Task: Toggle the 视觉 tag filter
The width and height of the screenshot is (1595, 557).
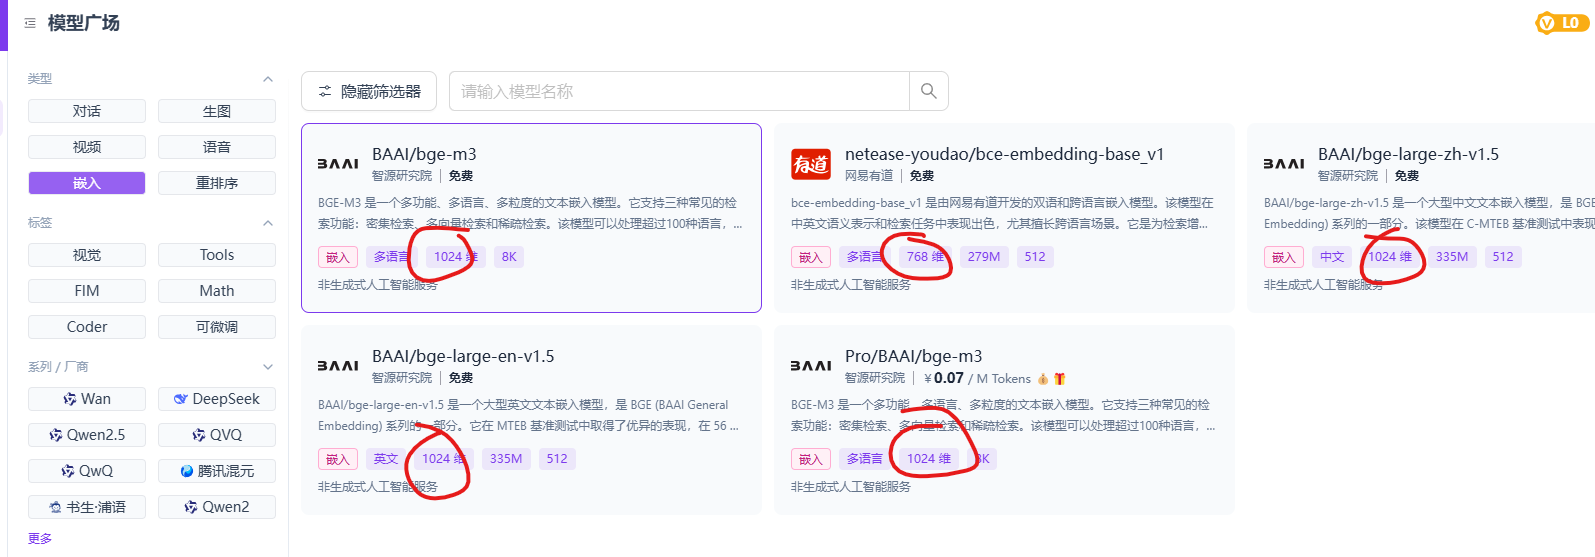Action: [87, 255]
